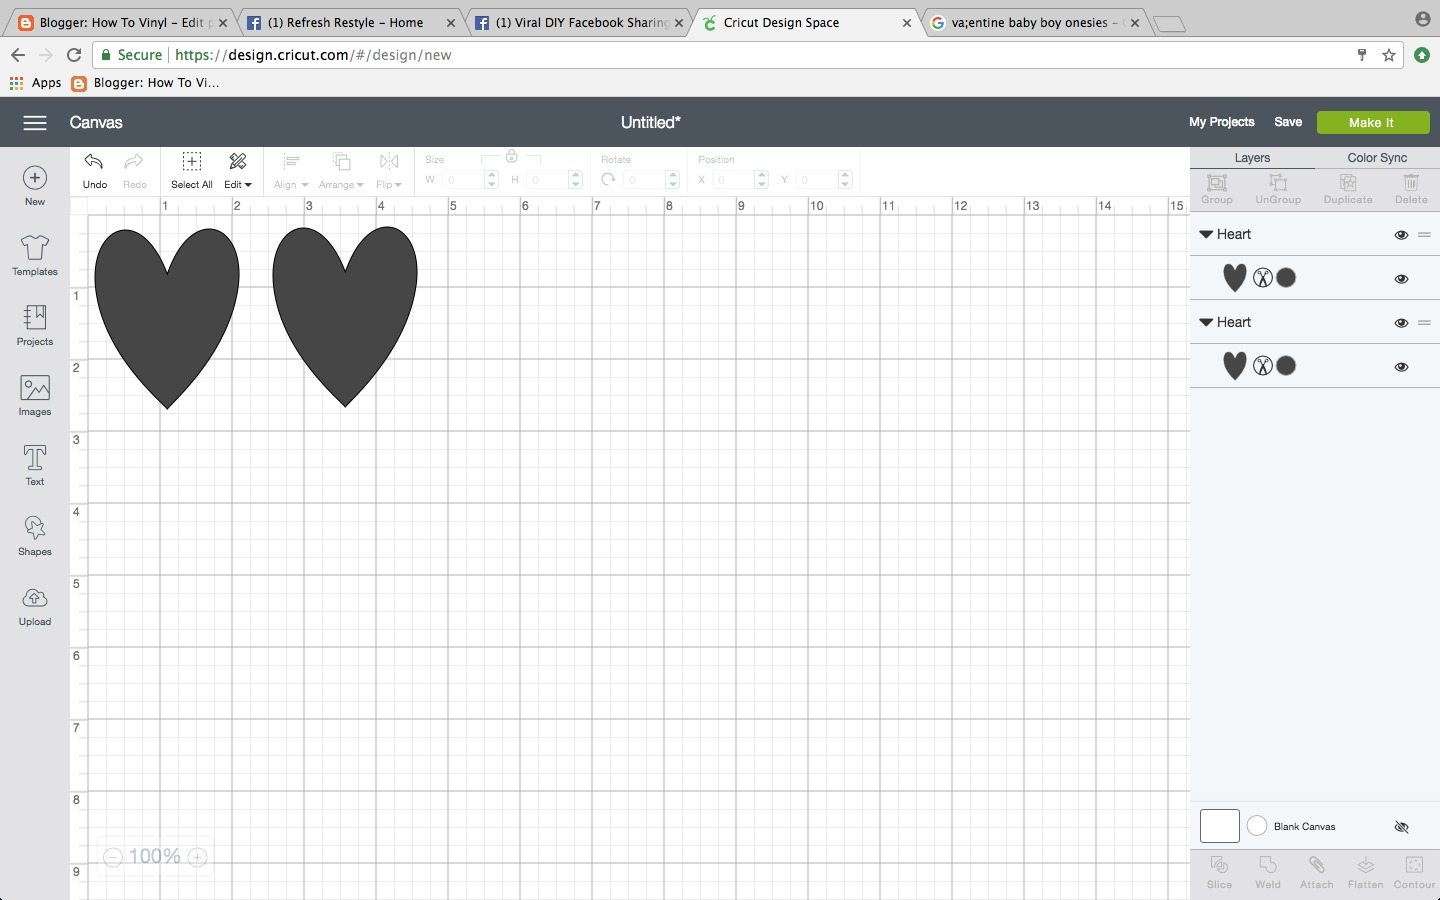Viewport: 1440px width, 900px height.
Task: Click the browser Back button
Action: tap(17, 55)
